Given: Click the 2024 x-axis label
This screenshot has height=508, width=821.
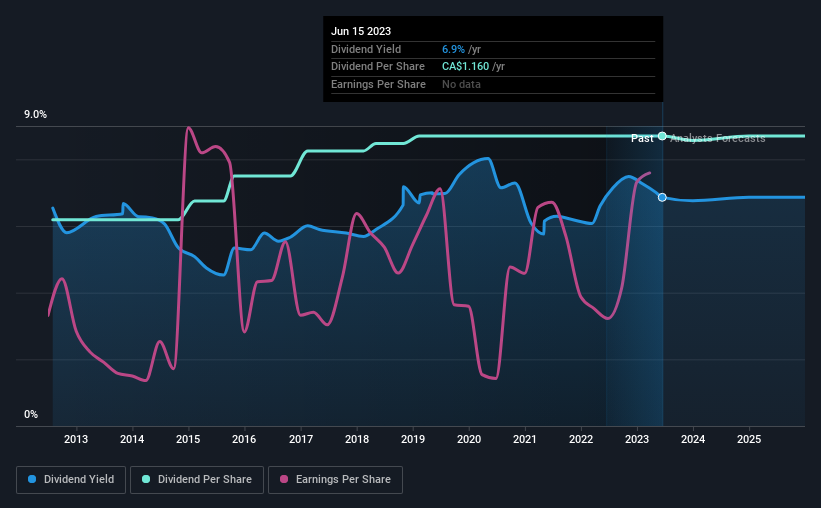Looking at the screenshot, I should coord(693,439).
